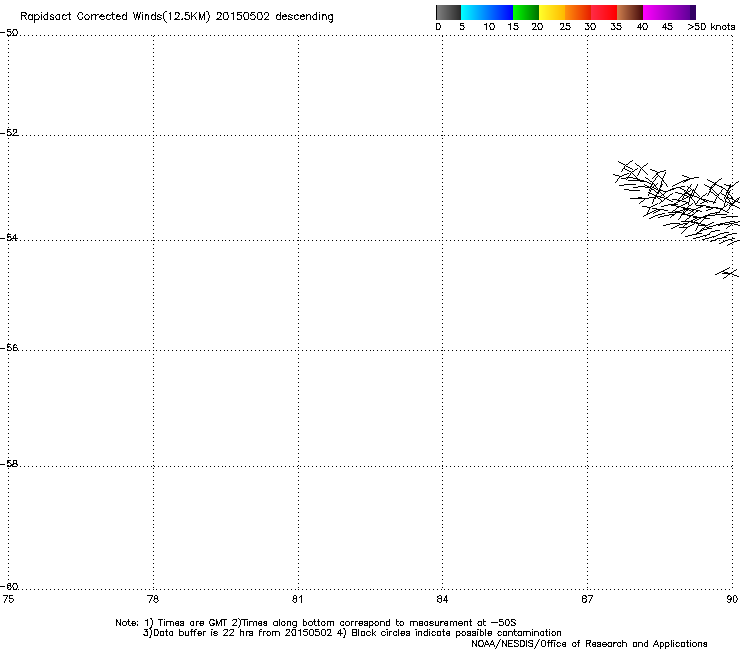Click the "-52" latitude axis label

9,133
